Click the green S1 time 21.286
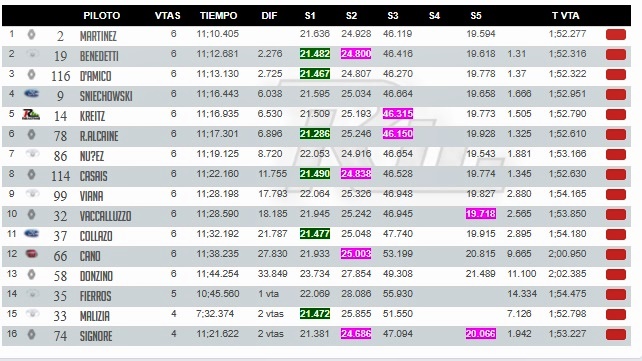This screenshot has height=361, width=642. coord(314,134)
